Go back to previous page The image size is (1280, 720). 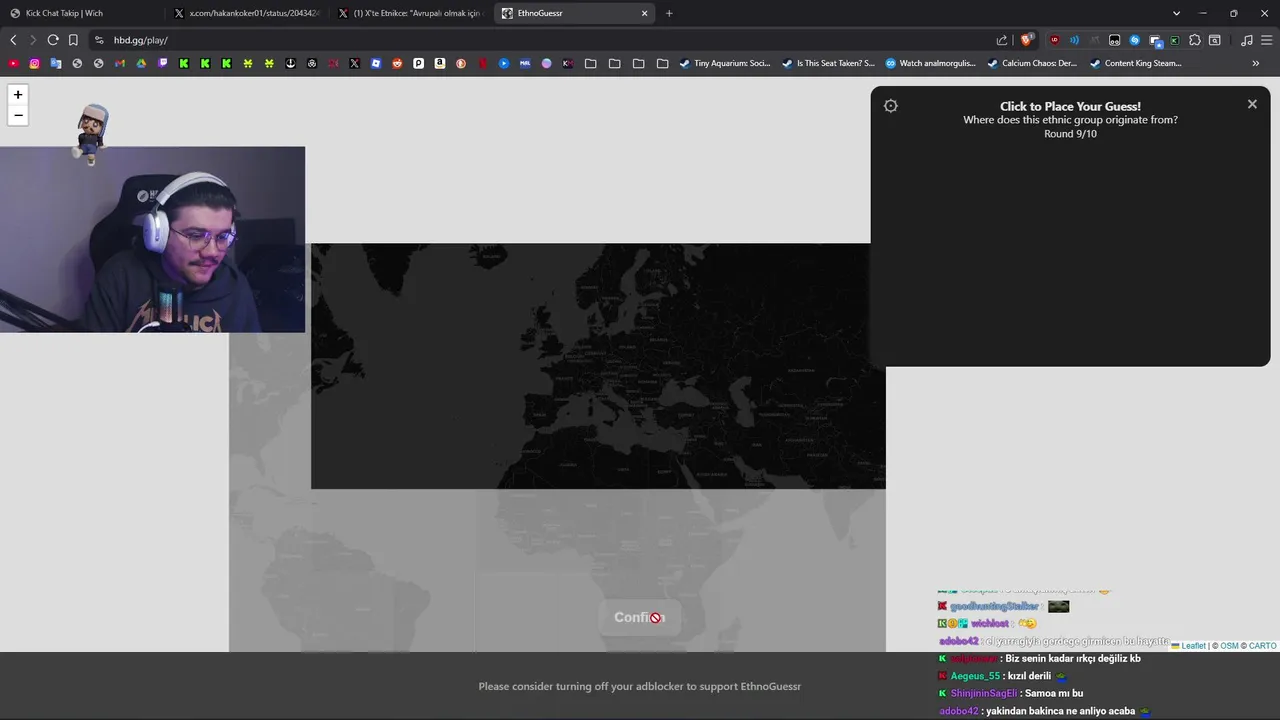coord(13,40)
